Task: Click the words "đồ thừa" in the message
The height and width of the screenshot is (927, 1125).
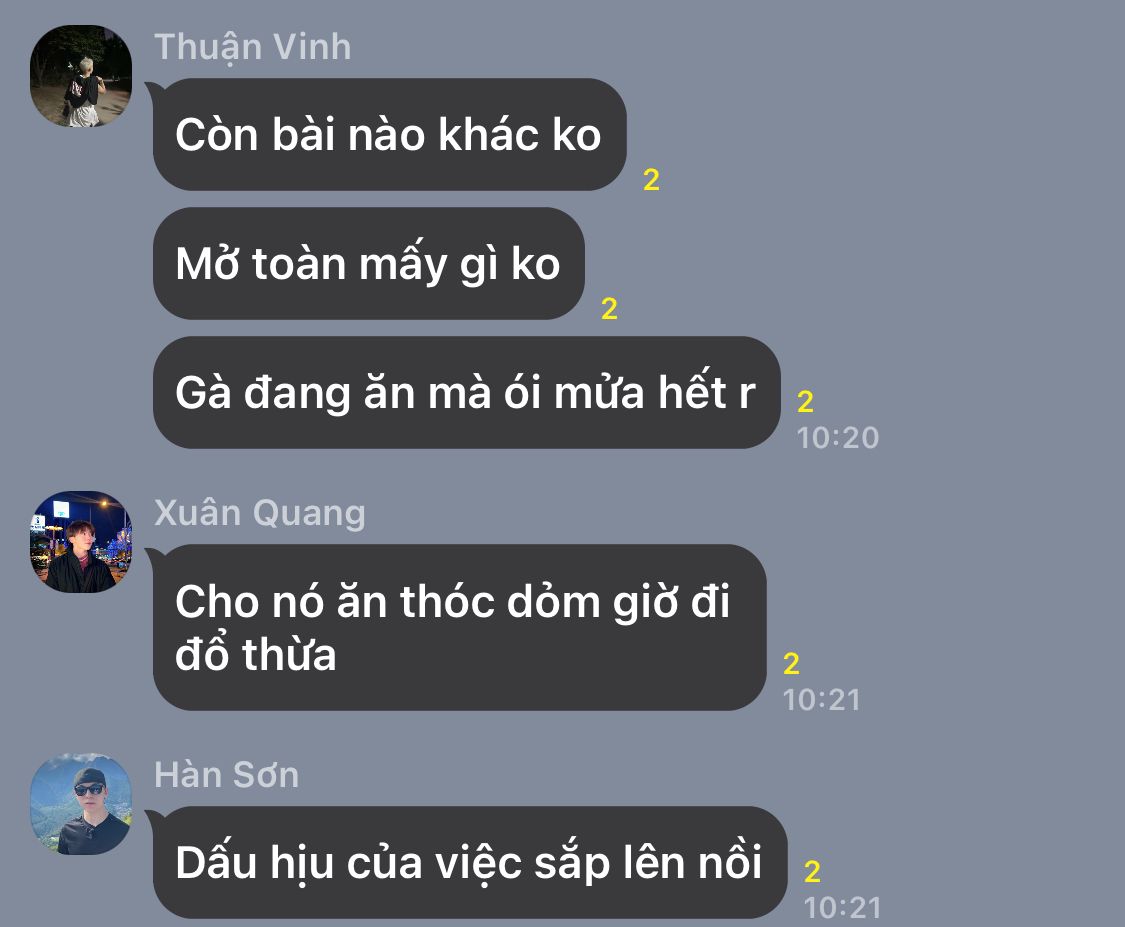Action: [255, 654]
